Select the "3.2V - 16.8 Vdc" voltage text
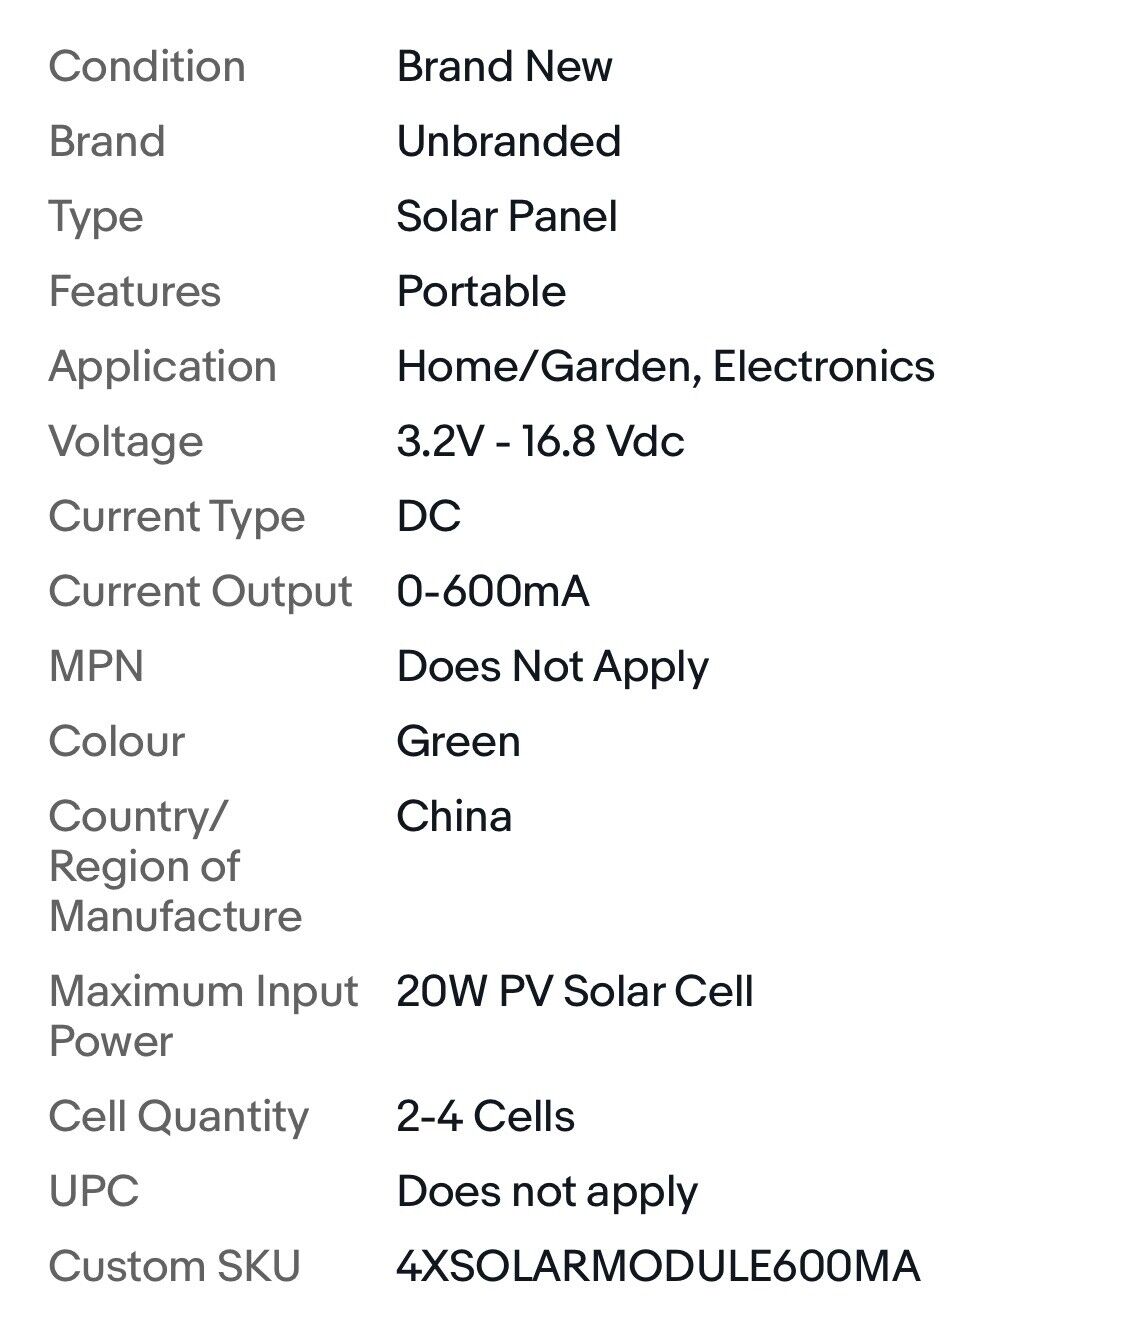Viewport: 1125px width, 1322px height. tap(540, 442)
